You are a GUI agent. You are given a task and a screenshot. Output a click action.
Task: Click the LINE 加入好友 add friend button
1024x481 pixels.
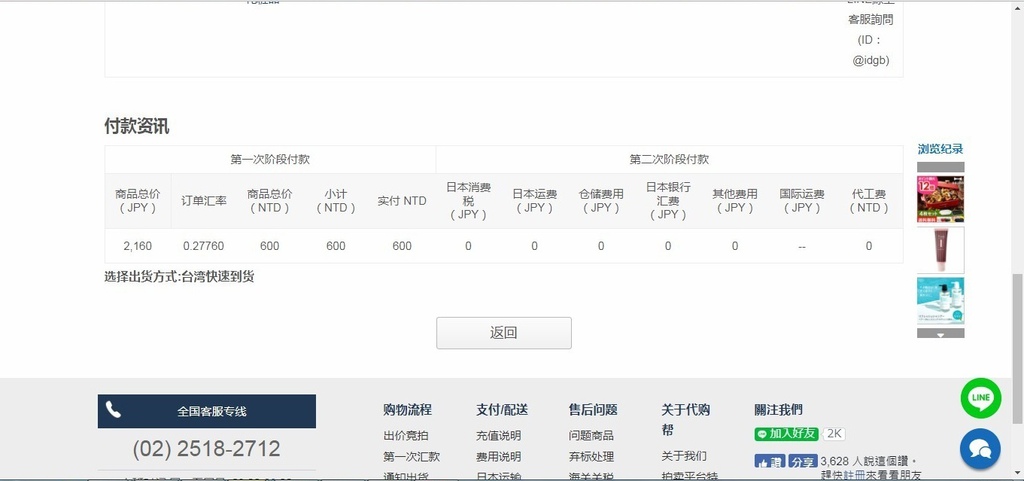[786, 434]
